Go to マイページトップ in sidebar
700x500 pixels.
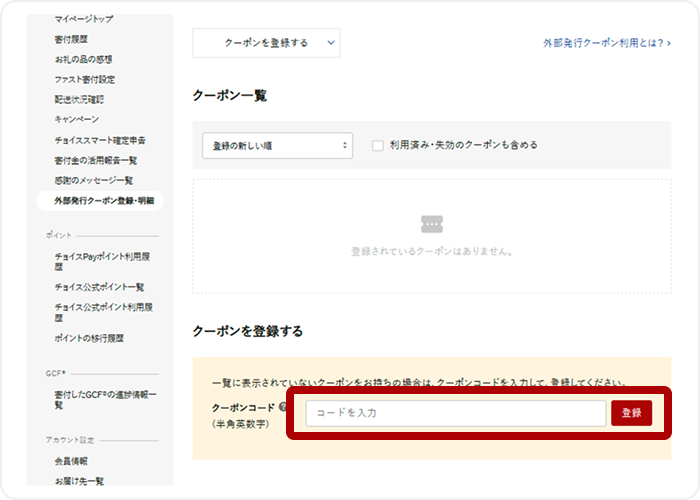[x=84, y=19]
